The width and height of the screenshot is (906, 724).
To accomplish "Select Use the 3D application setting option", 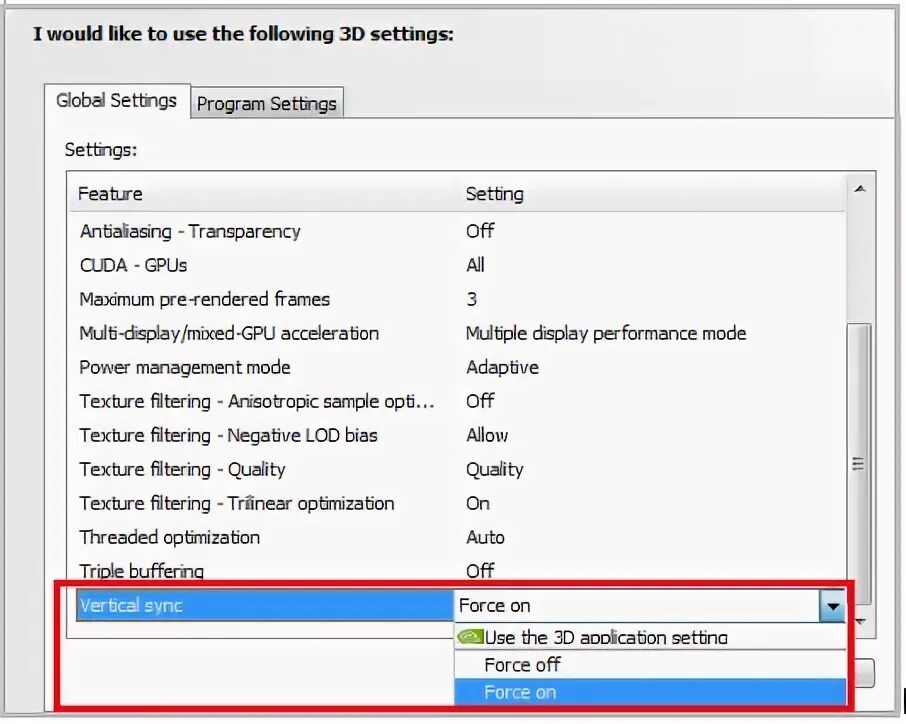I will point(606,637).
